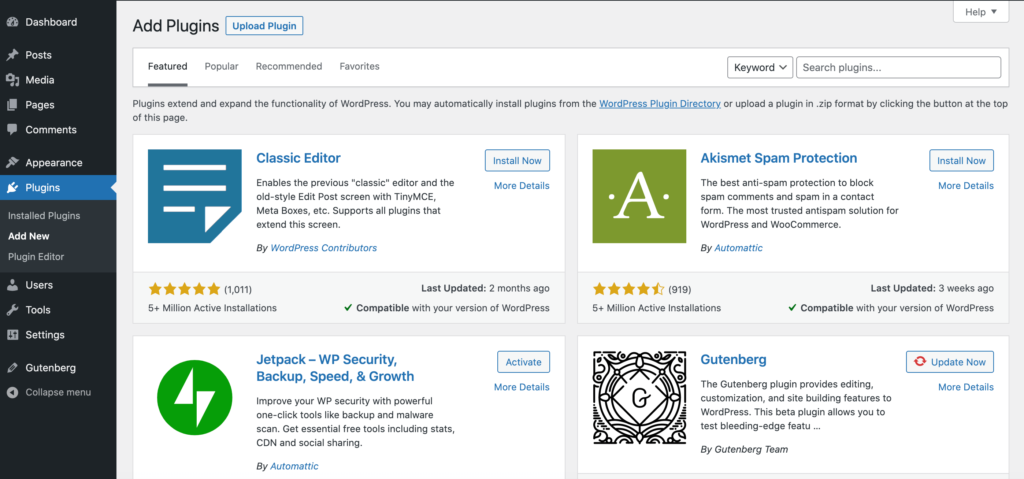Click the '(919)' ratings count
Viewport: 1024px width, 479px height.
(x=680, y=289)
